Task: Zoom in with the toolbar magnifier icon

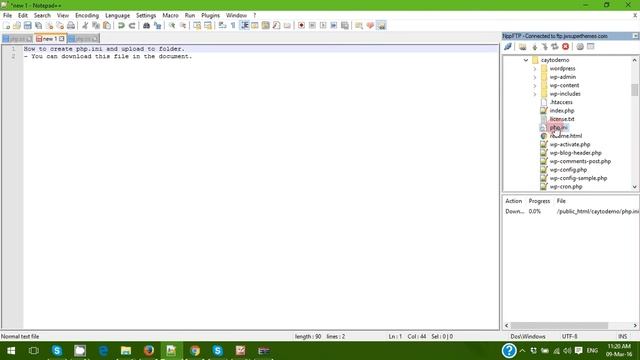Action: click(172, 25)
